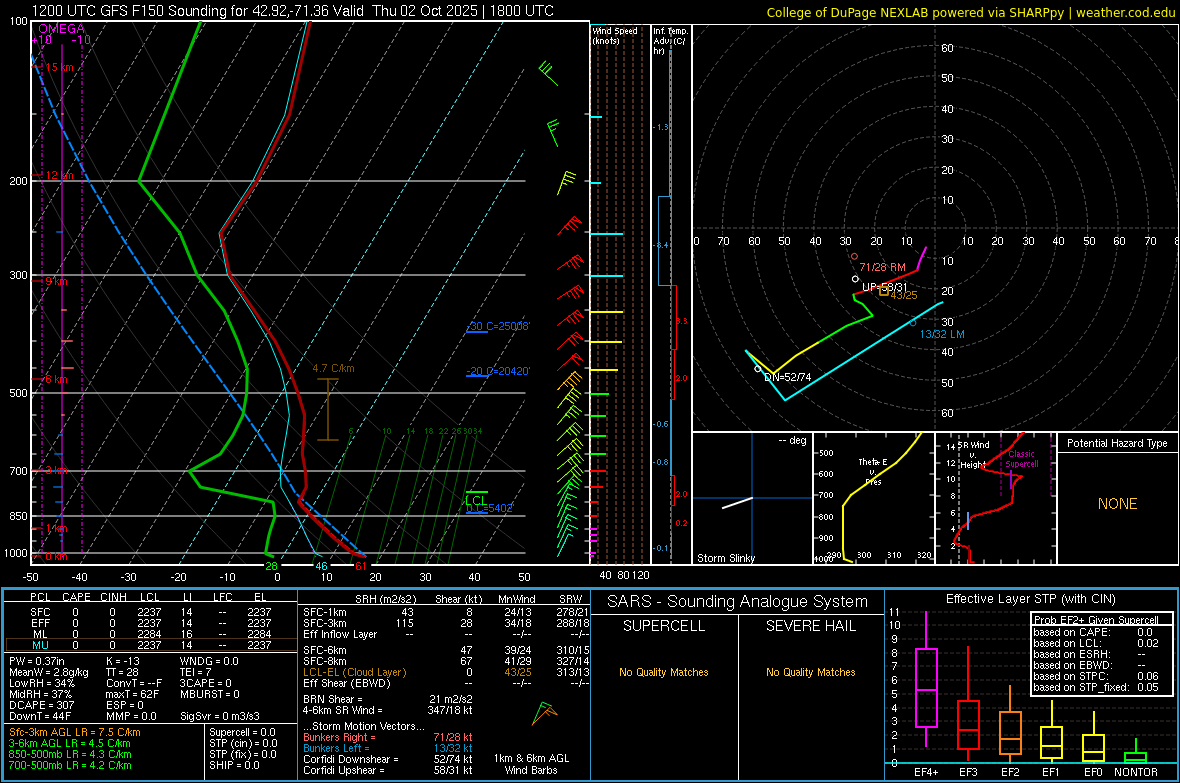Click No Quality Matches under SUPERCELL
The image size is (1180, 783).
[x=664, y=672]
